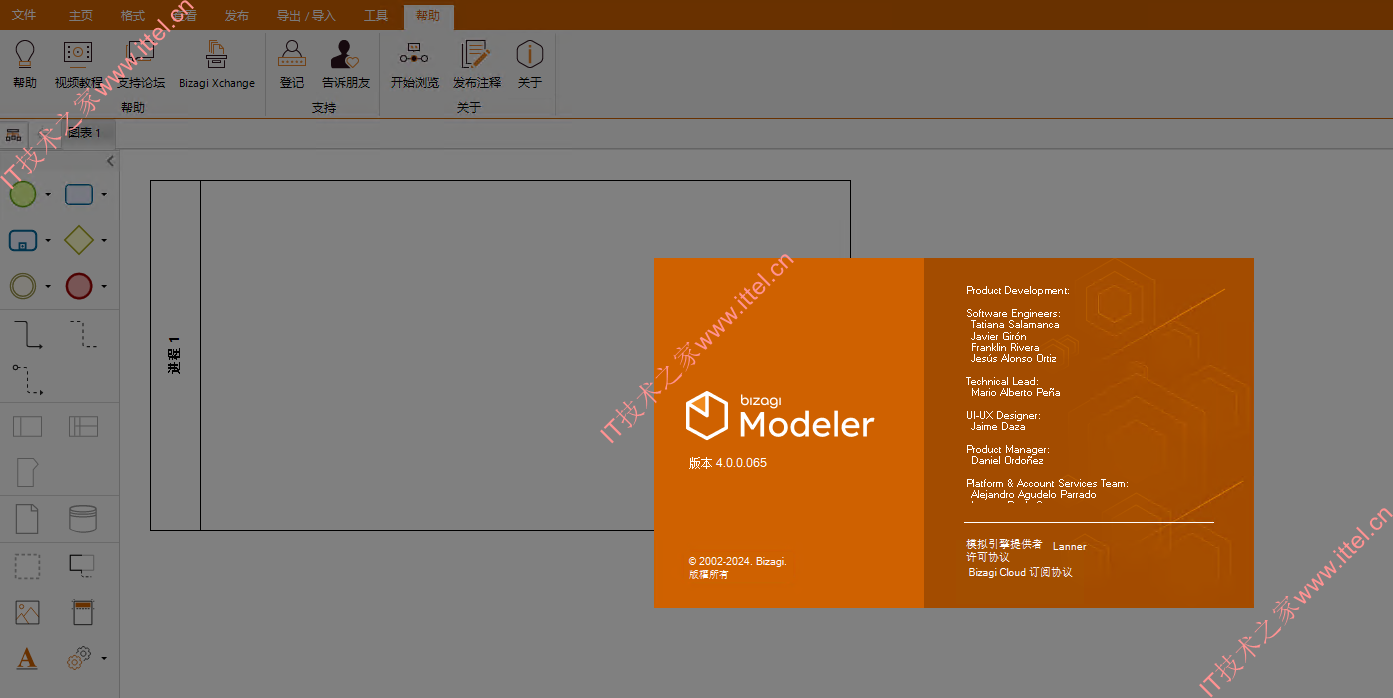Open Bizagi Cloud 订阅协议 link
1393x698 pixels.
(x=1020, y=572)
